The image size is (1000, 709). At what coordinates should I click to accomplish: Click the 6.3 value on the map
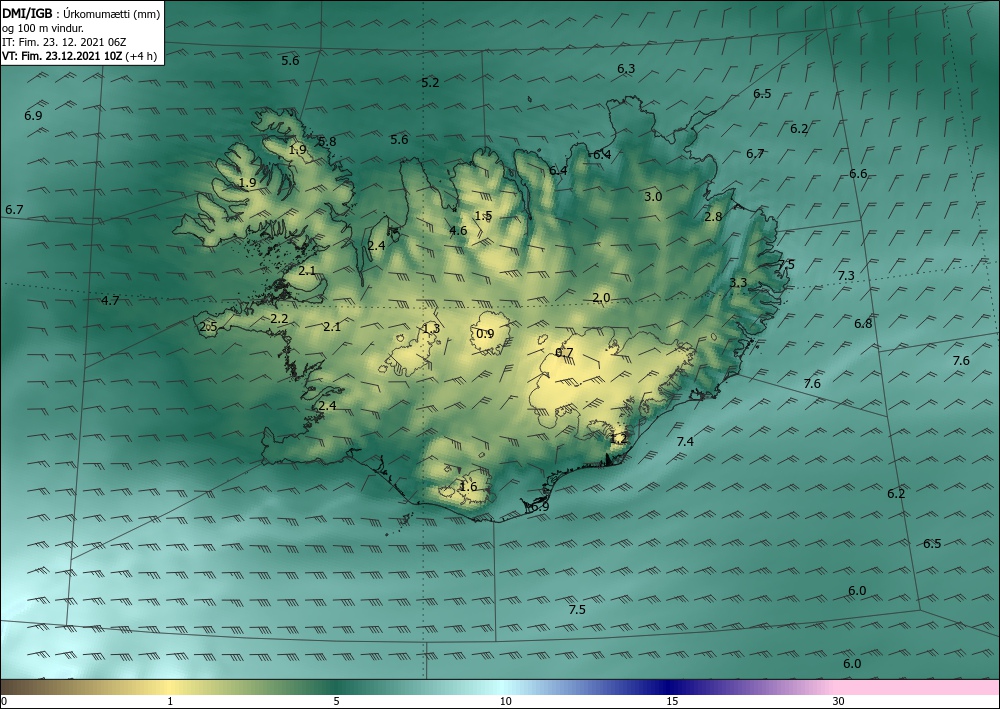(626, 69)
